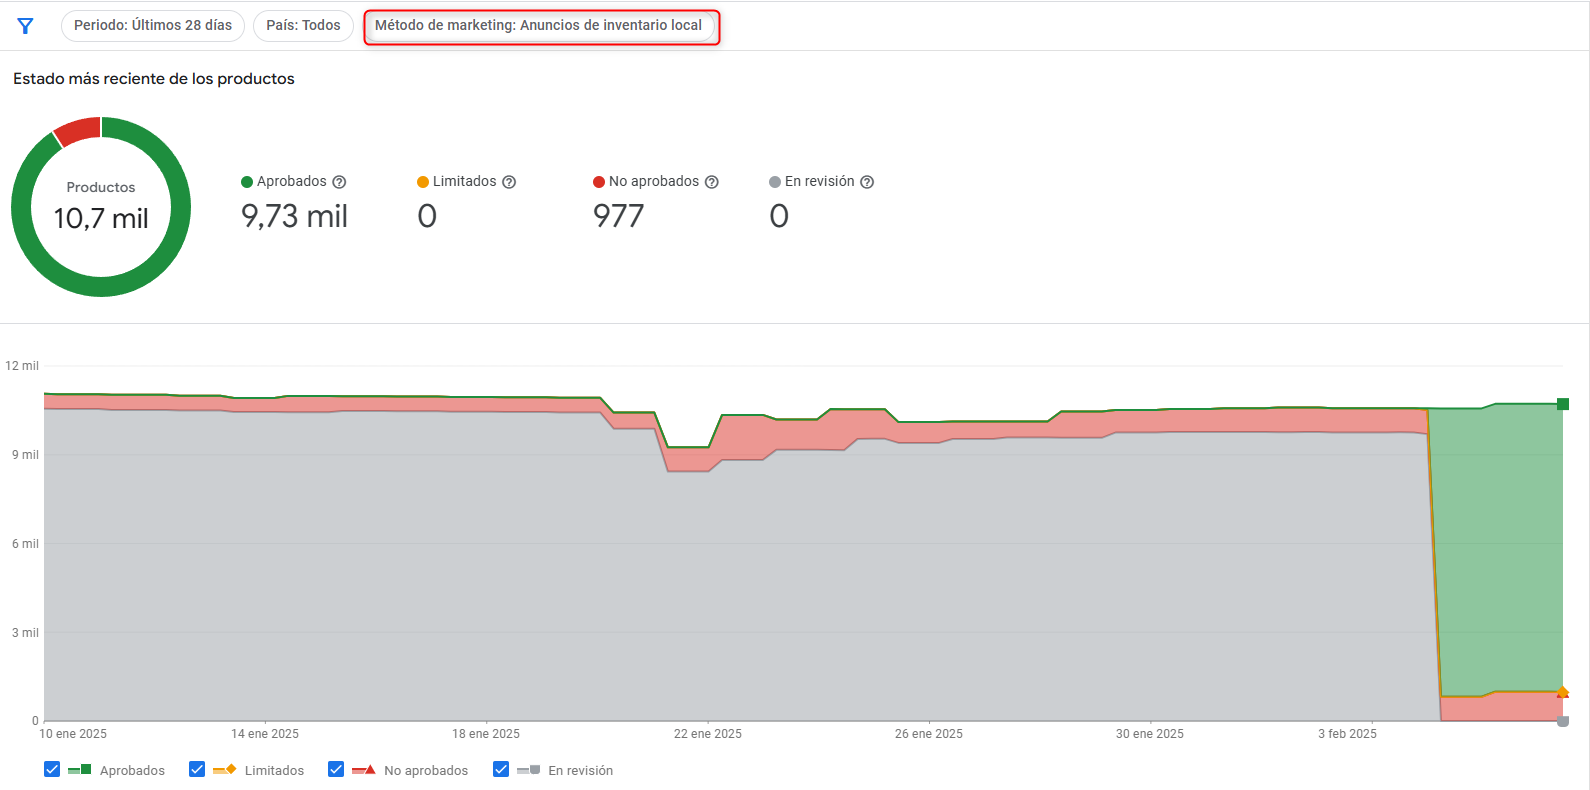The width and height of the screenshot is (1590, 790).
Task: Open help icon next to Aprobados
Action: tap(339, 182)
